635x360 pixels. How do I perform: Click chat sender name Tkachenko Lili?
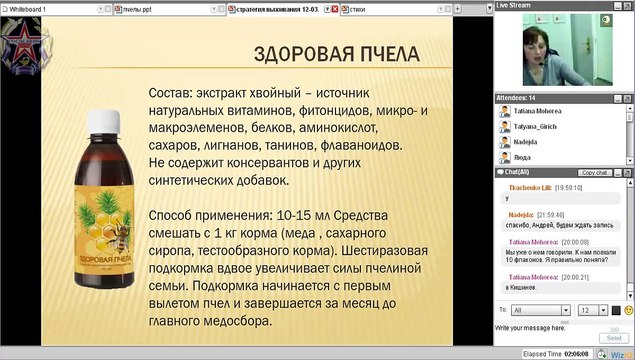click(531, 188)
